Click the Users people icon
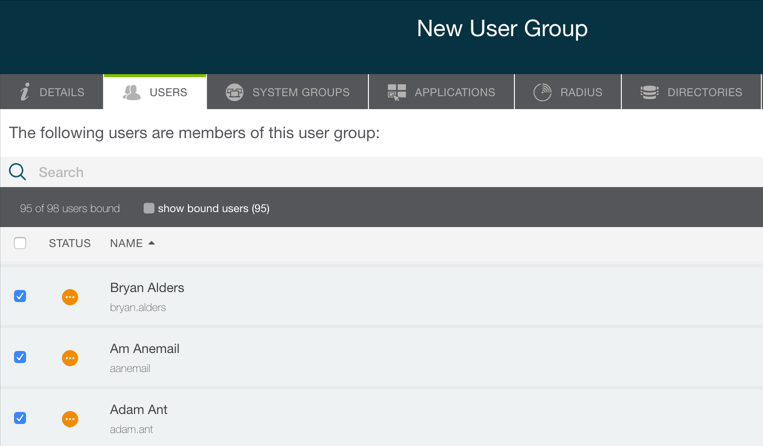Image resolution: width=763 pixels, height=446 pixels. (131, 92)
